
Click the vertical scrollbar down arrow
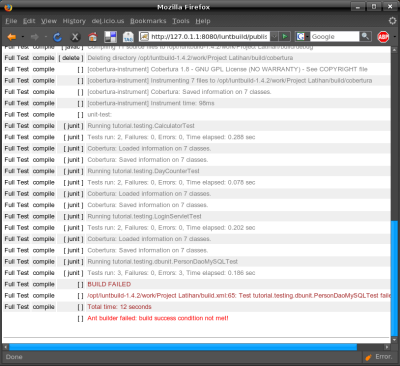[394, 340]
